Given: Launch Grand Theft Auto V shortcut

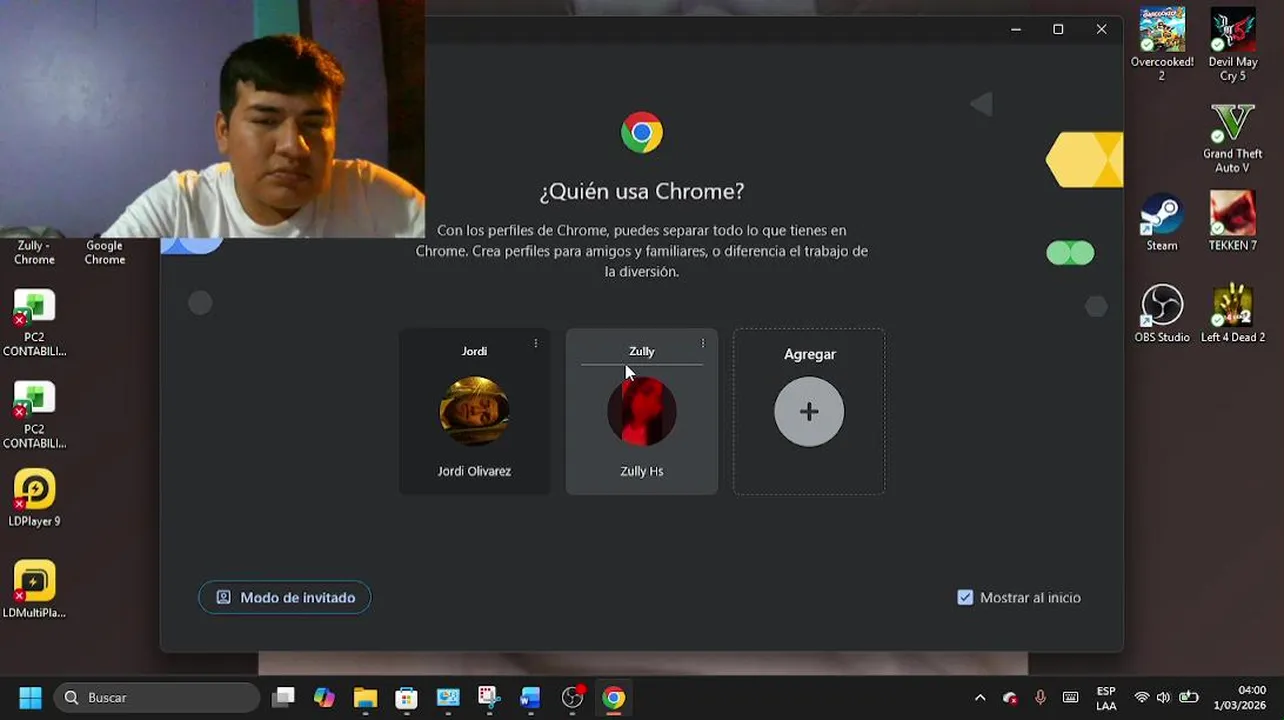Looking at the screenshot, I should coord(1232,138).
